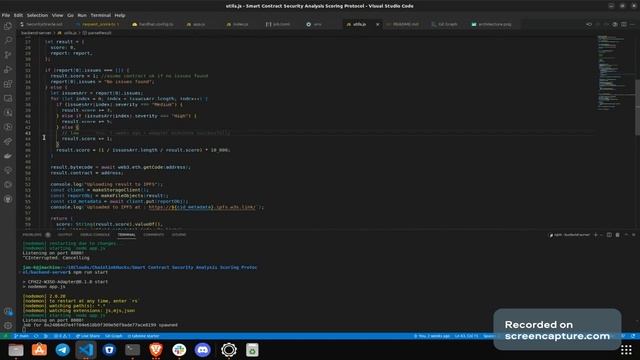Show the OUTPUT panel tab
The width and height of the screenshot is (640, 360).
coord(65,235)
